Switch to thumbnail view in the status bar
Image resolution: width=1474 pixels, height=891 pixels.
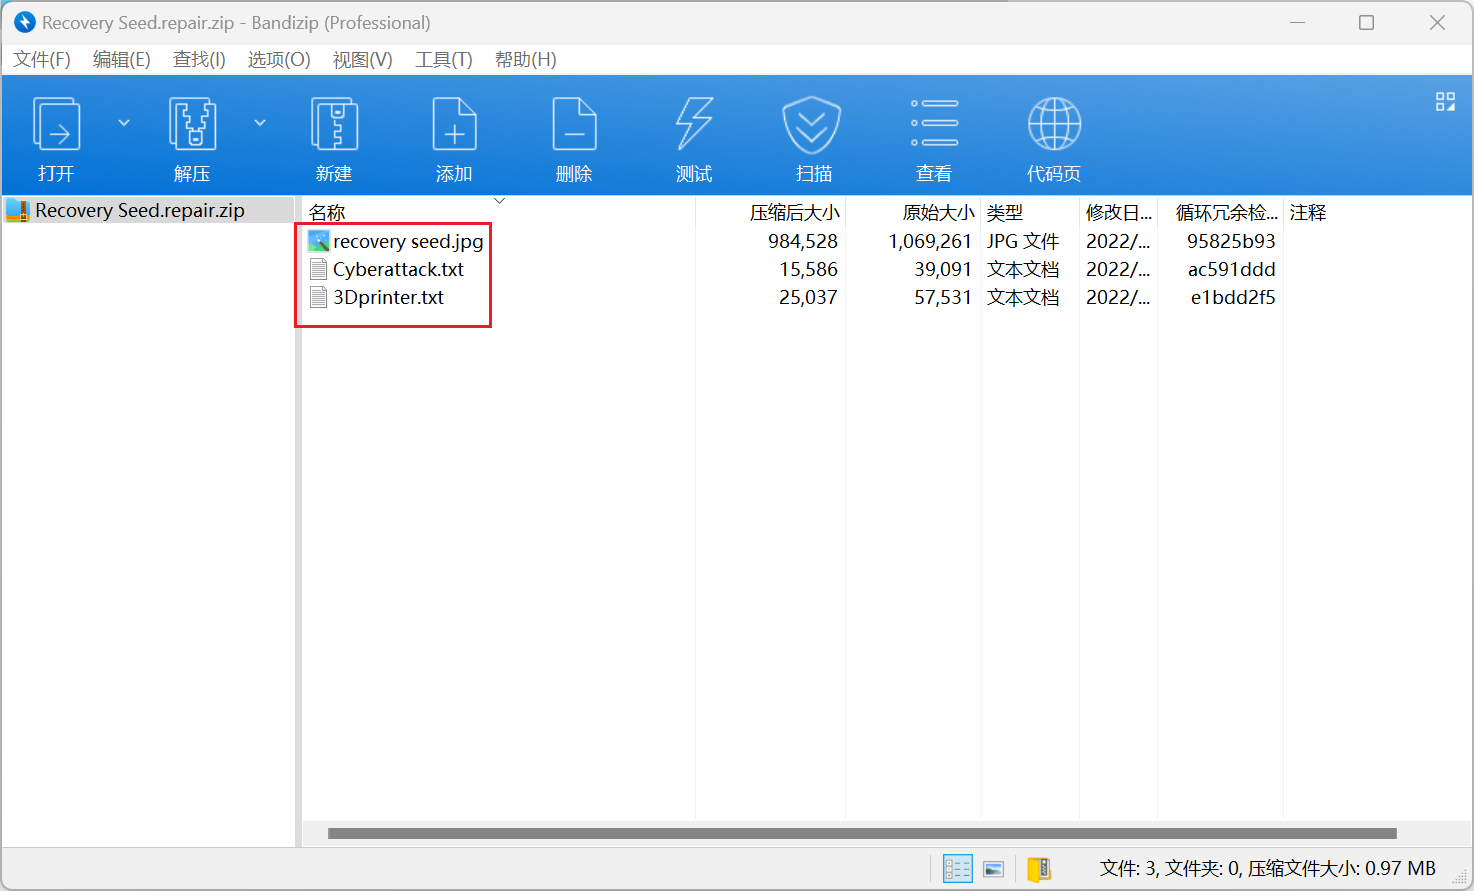pyautogui.click(x=994, y=869)
